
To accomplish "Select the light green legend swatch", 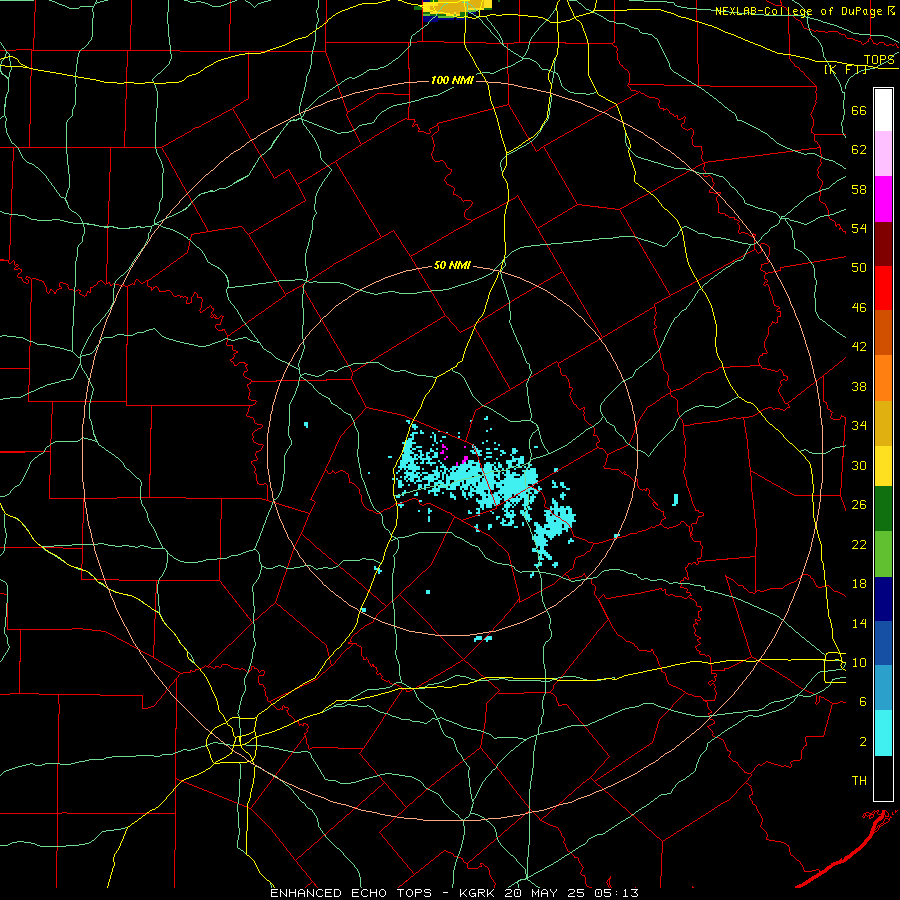I will [x=883, y=554].
